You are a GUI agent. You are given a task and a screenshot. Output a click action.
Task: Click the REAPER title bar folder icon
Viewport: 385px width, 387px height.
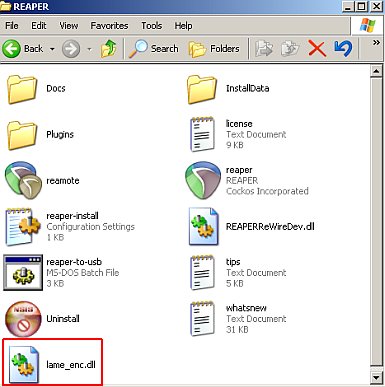pyautogui.click(x=6, y=6)
